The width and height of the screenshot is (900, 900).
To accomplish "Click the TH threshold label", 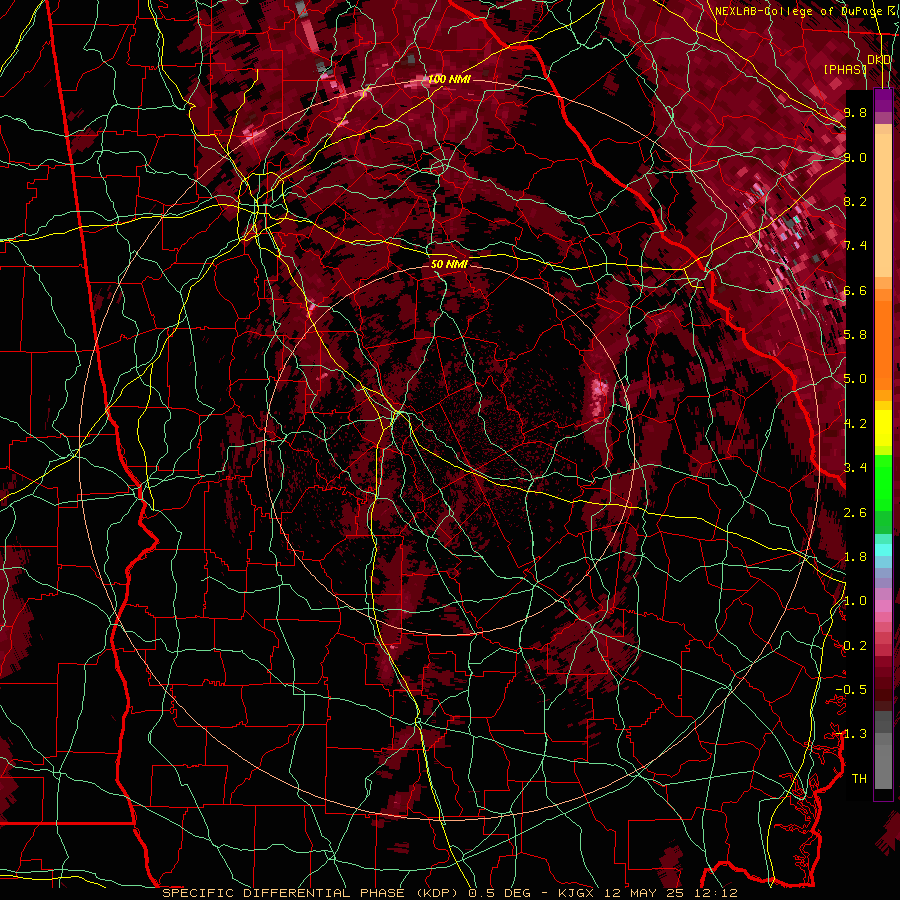I will coord(859,779).
